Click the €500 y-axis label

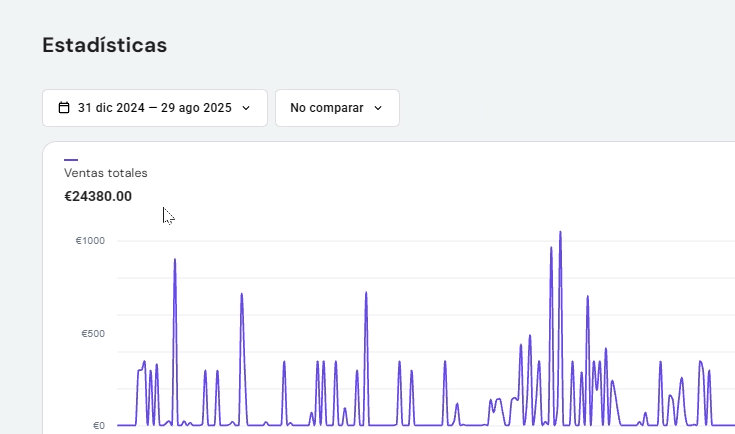(93, 333)
